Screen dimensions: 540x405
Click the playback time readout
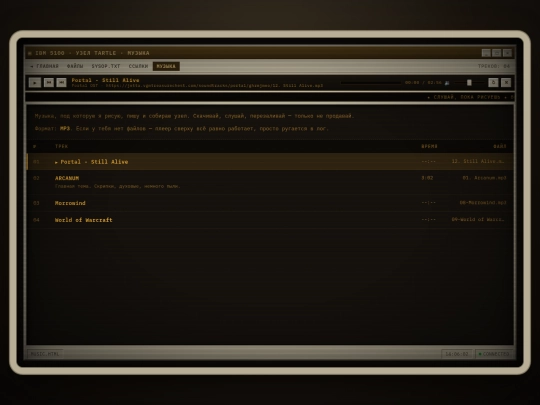coord(423,83)
